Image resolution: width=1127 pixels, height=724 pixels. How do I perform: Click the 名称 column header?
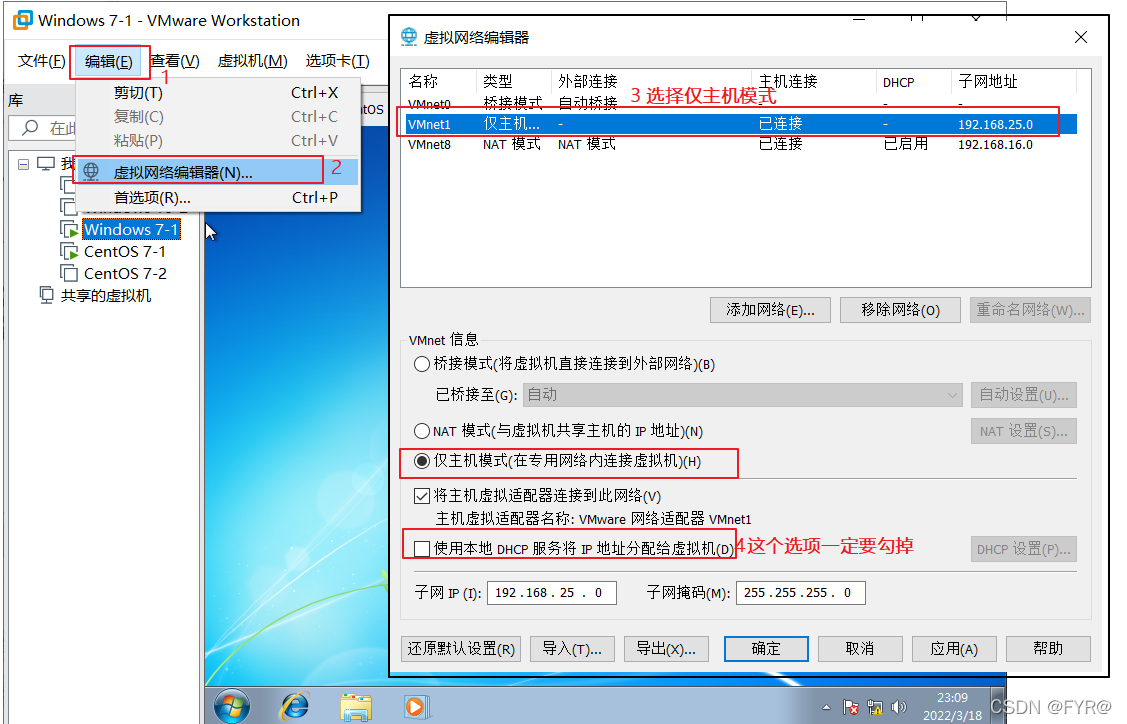tap(439, 81)
